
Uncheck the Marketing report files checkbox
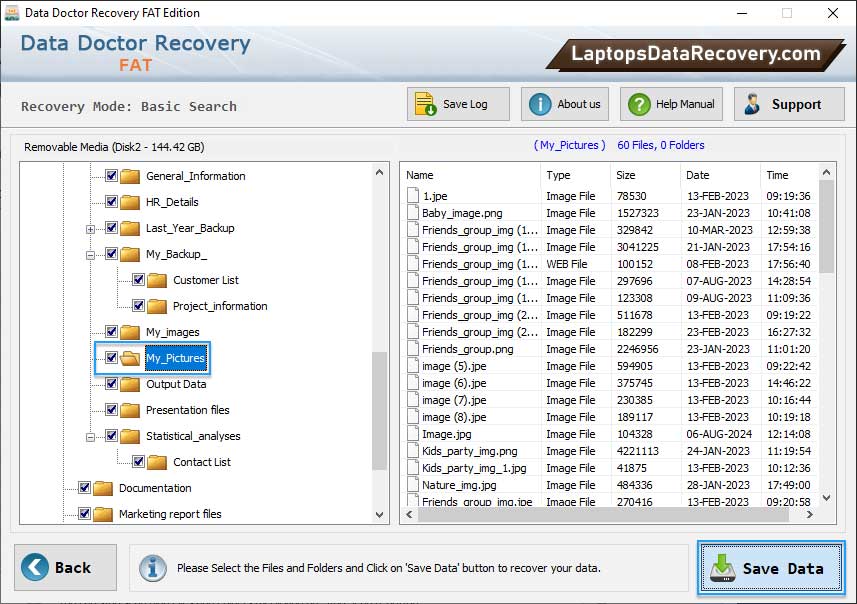tap(84, 513)
